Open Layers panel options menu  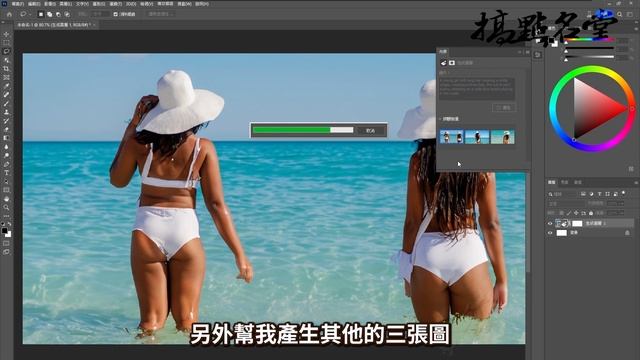(636, 182)
